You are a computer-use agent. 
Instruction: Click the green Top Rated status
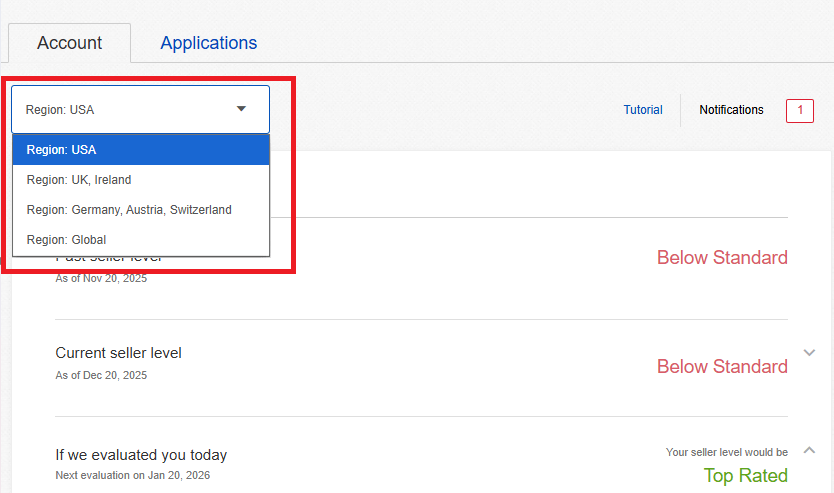coord(745,476)
